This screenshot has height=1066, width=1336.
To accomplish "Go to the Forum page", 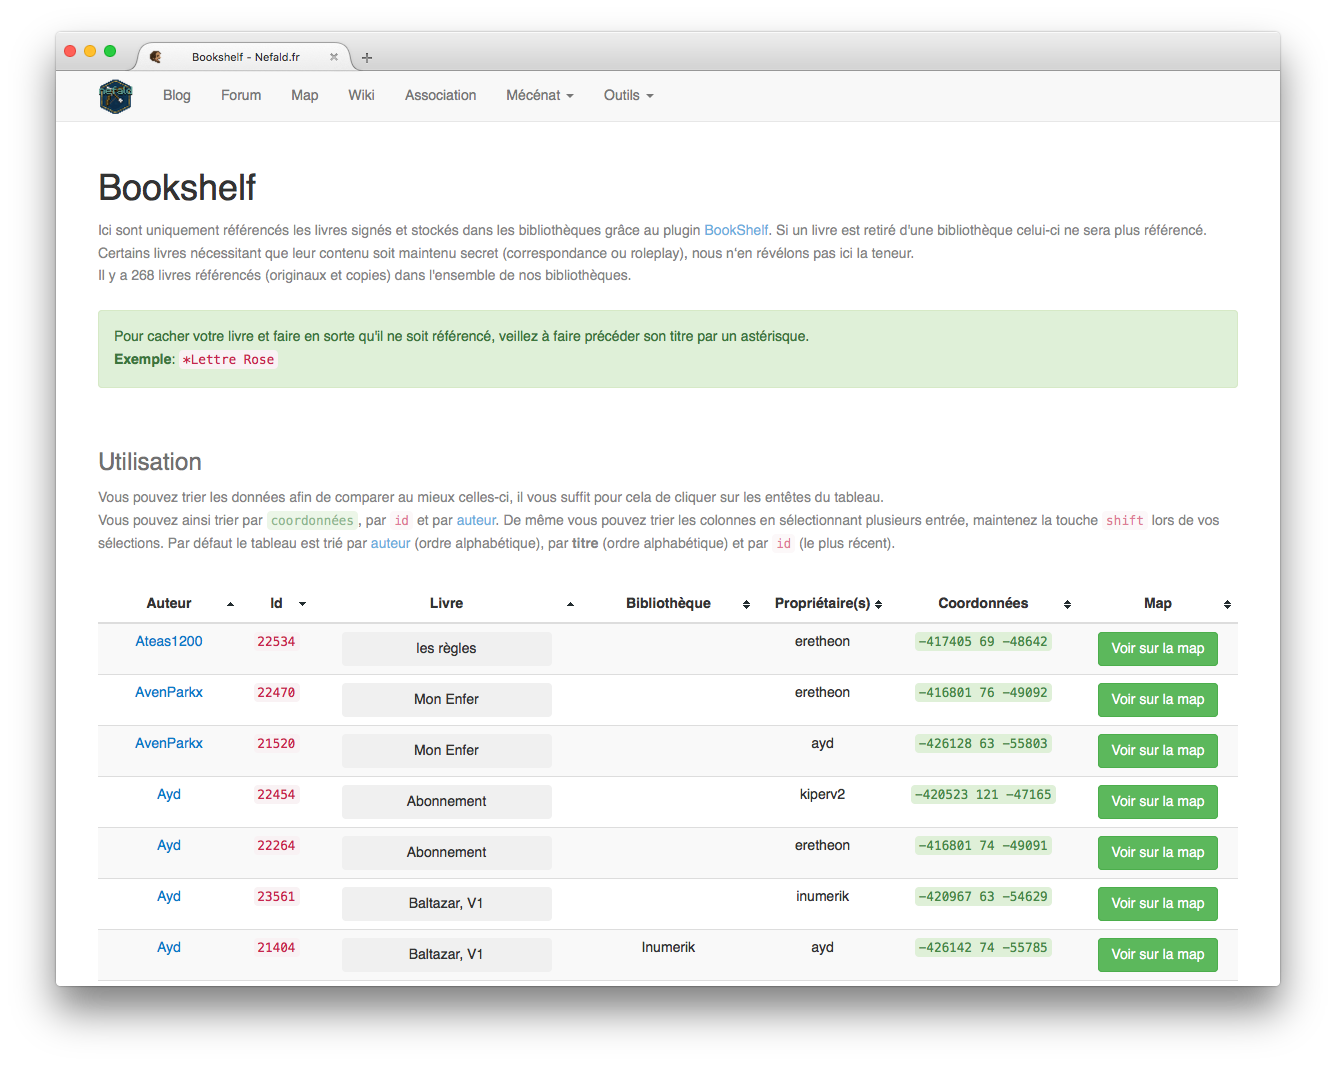I will tap(241, 95).
